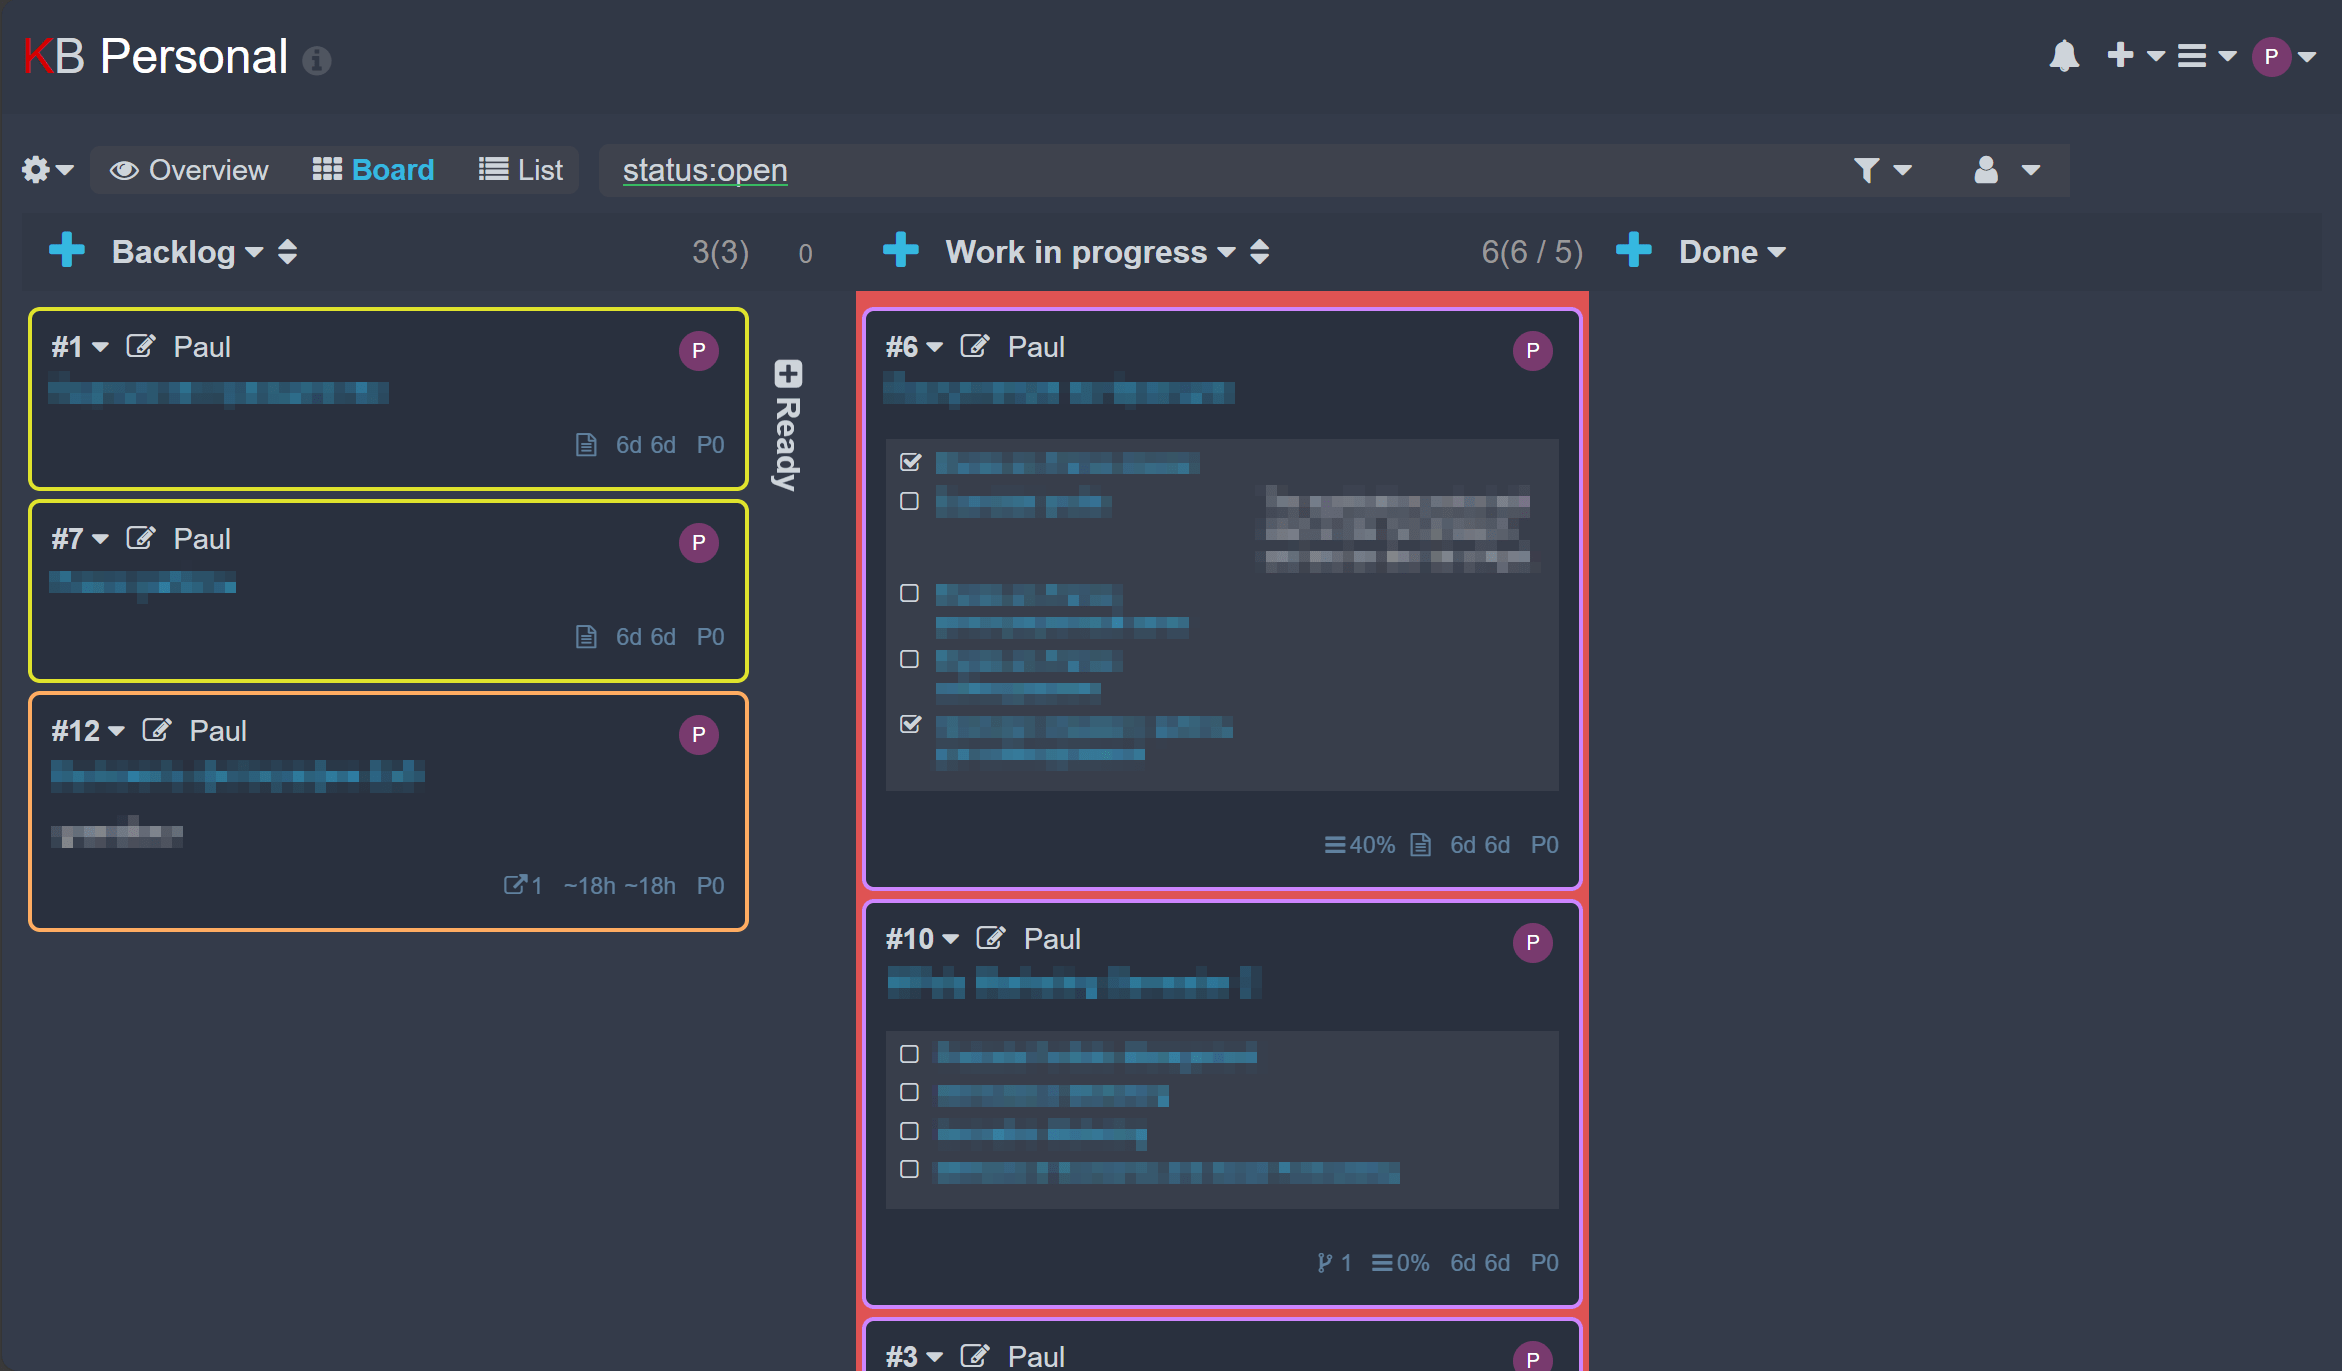Click Work in progress sort arrows

[1260, 252]
